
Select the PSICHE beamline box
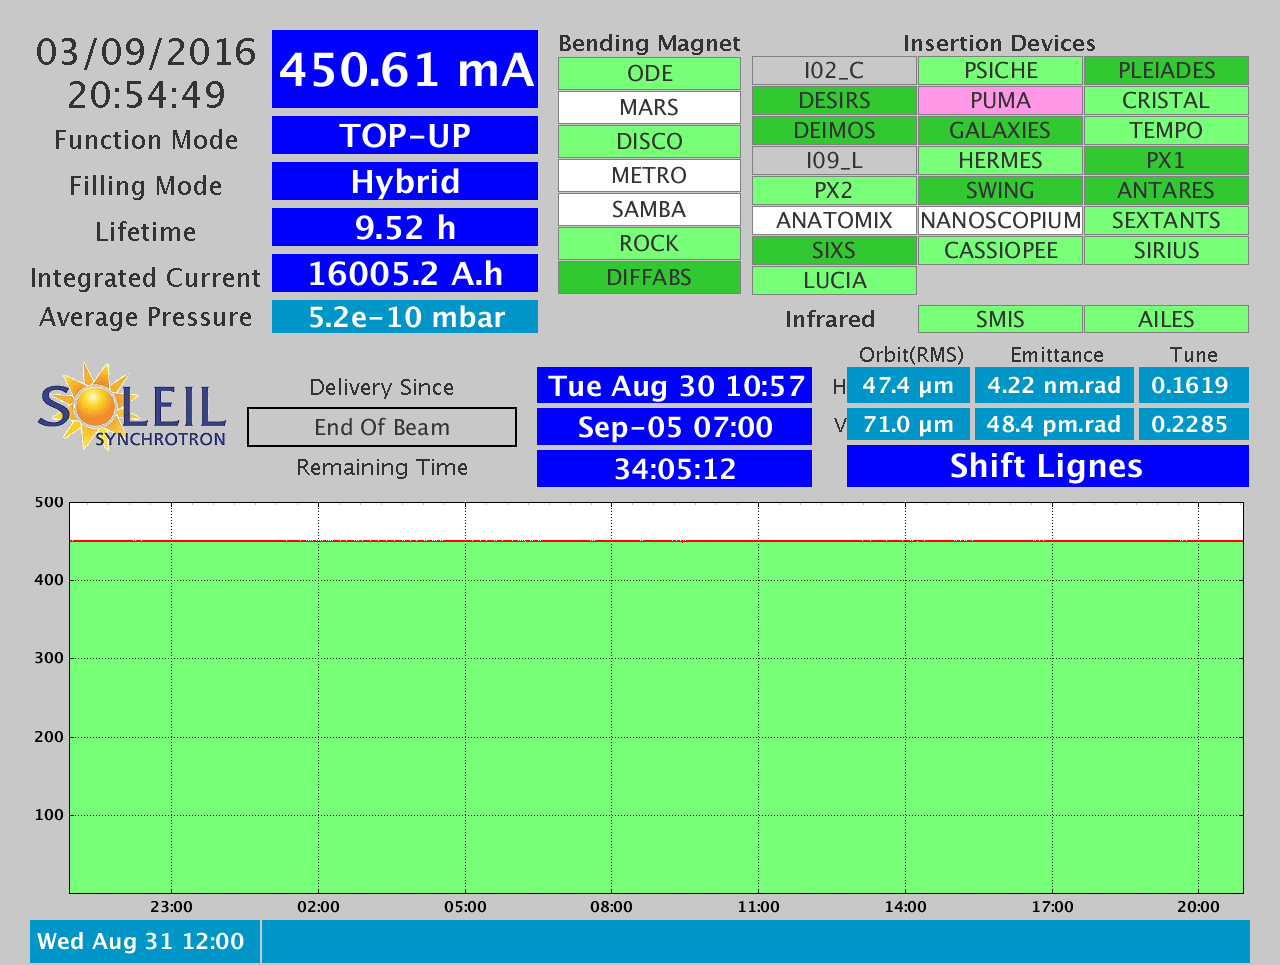1000,70
